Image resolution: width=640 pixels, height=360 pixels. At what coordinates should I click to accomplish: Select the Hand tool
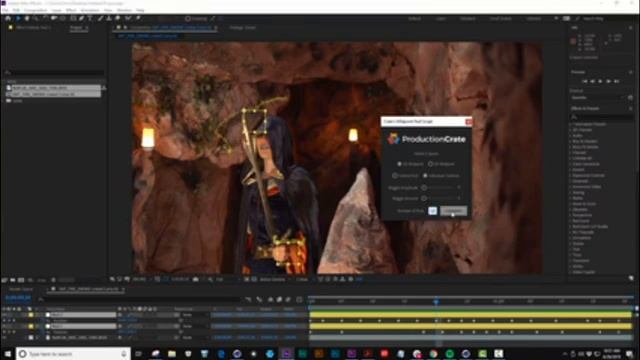[27, 18]
